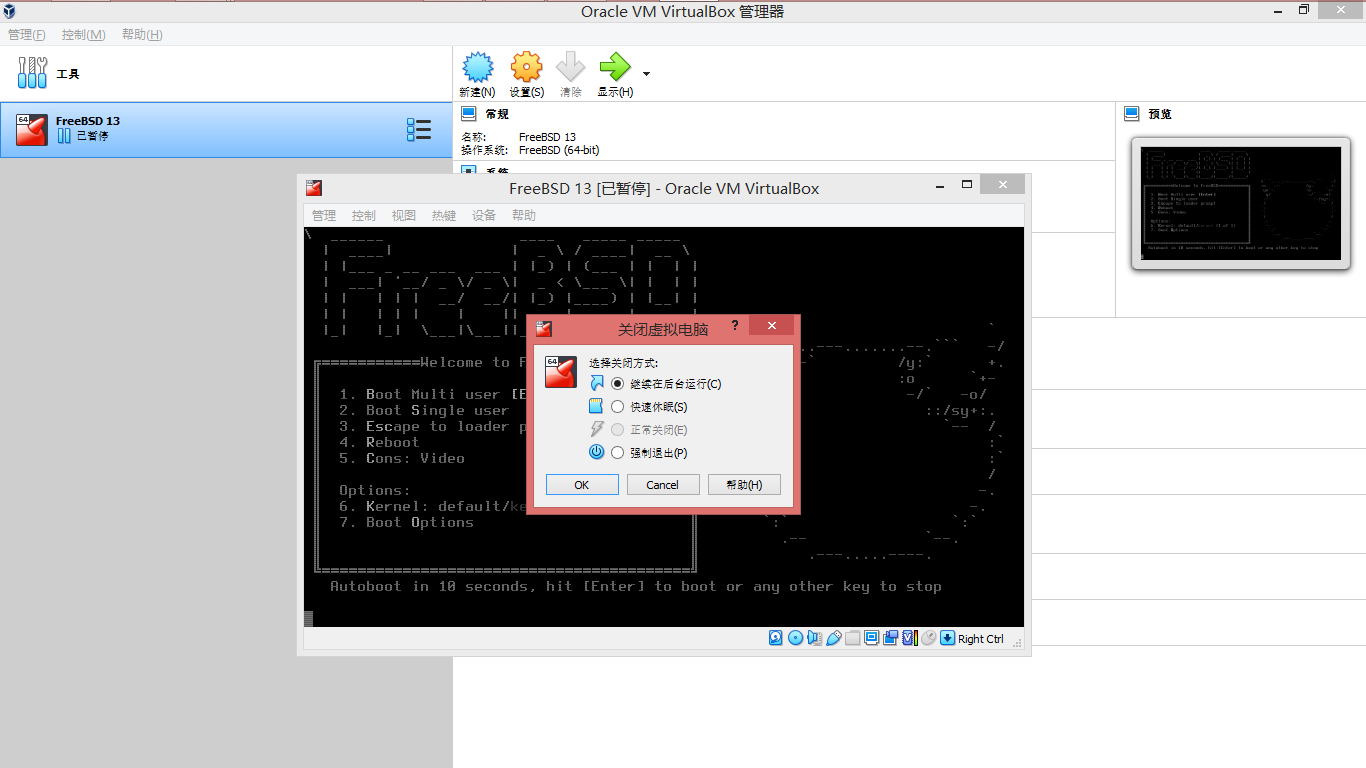1366x768 pixels.
Task: Click the New (新建) VM toolbar icon
Action: (478, 67)
